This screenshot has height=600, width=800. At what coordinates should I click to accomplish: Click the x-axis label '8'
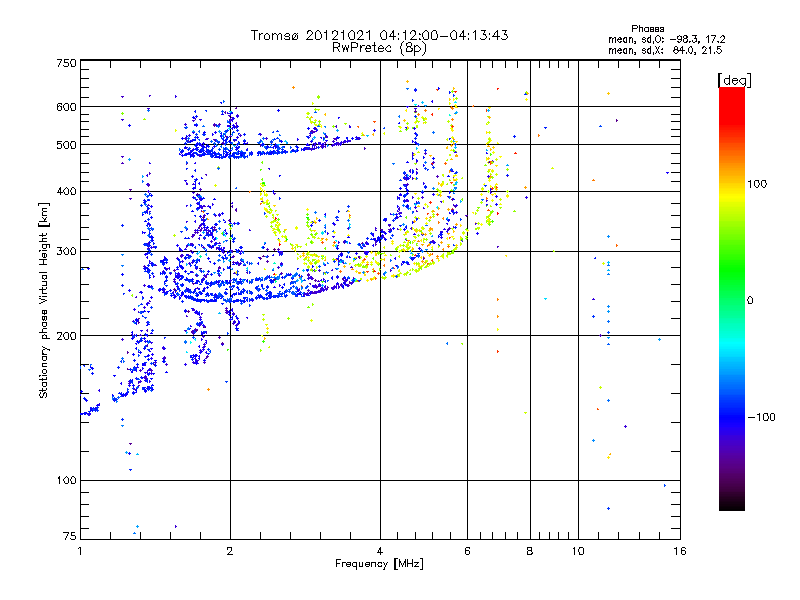coord(530,551)
